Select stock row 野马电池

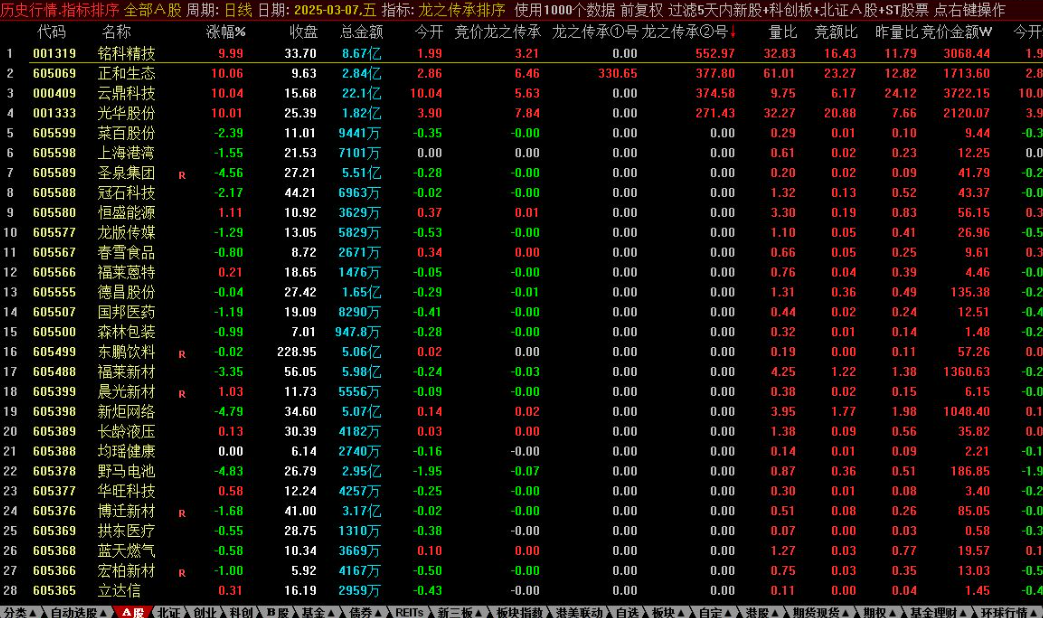[x=522, y=471]
